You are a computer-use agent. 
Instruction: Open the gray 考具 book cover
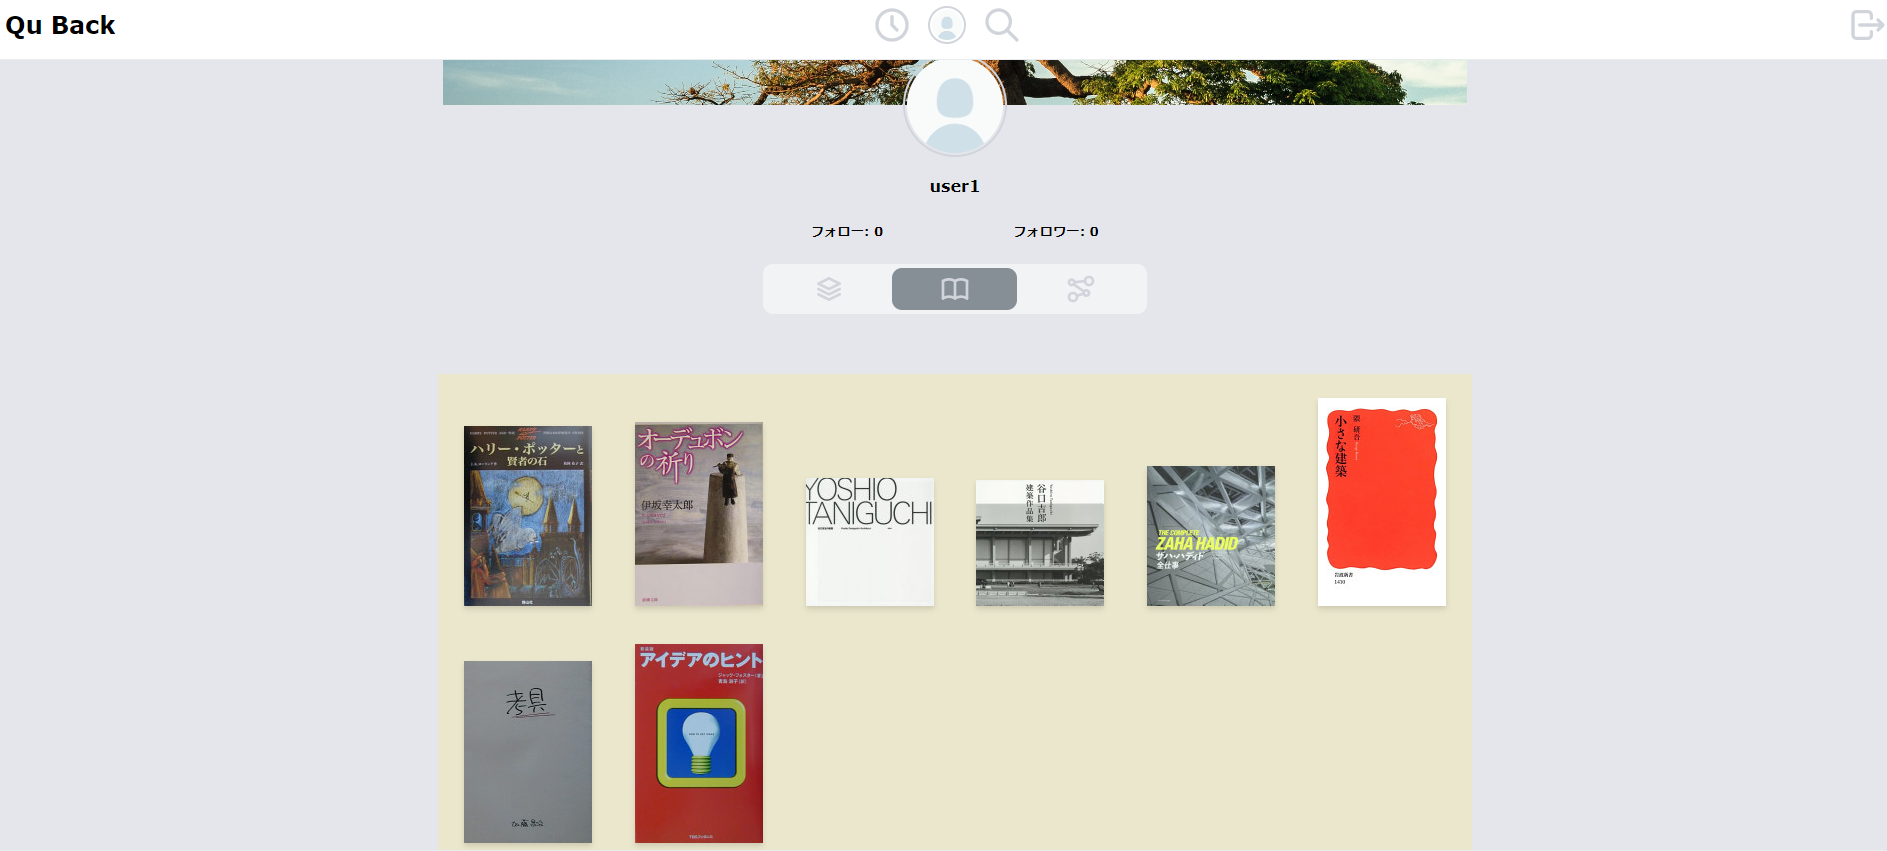(527, 752)
